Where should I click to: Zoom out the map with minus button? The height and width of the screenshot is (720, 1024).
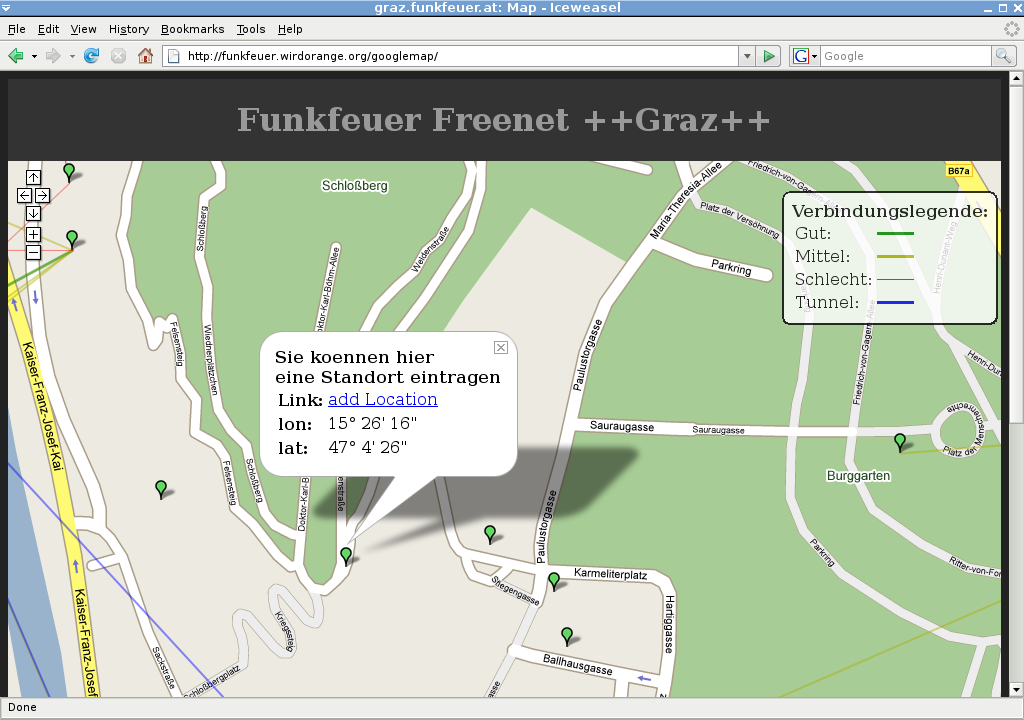33,252
